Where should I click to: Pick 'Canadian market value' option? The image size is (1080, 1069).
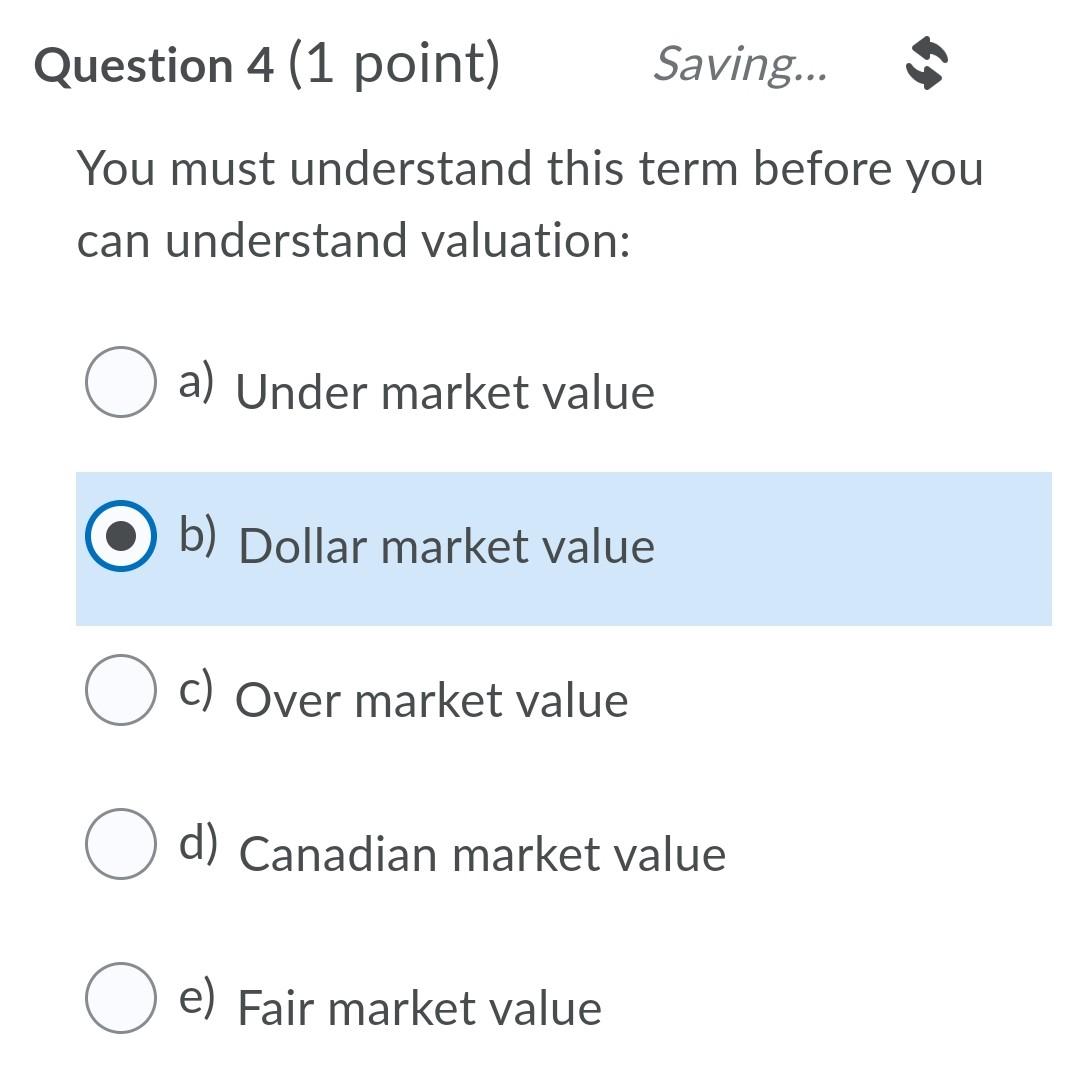pos(120,845)
